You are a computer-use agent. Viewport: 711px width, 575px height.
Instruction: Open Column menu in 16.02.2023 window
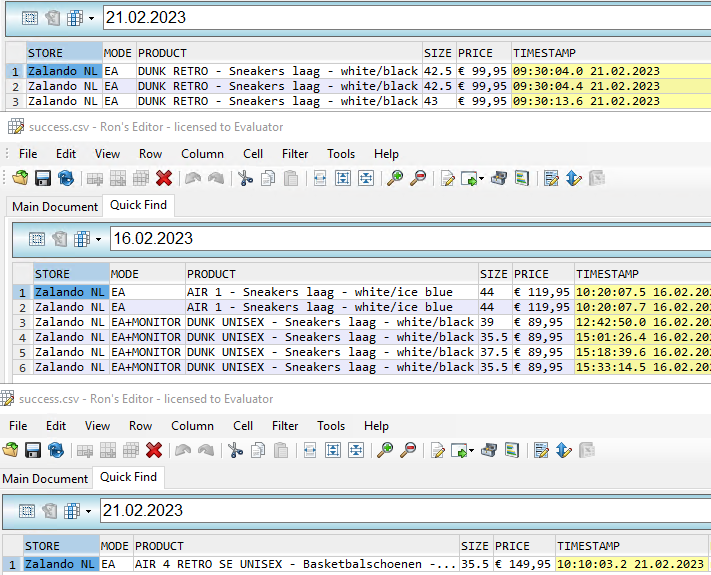coord(202,154)
